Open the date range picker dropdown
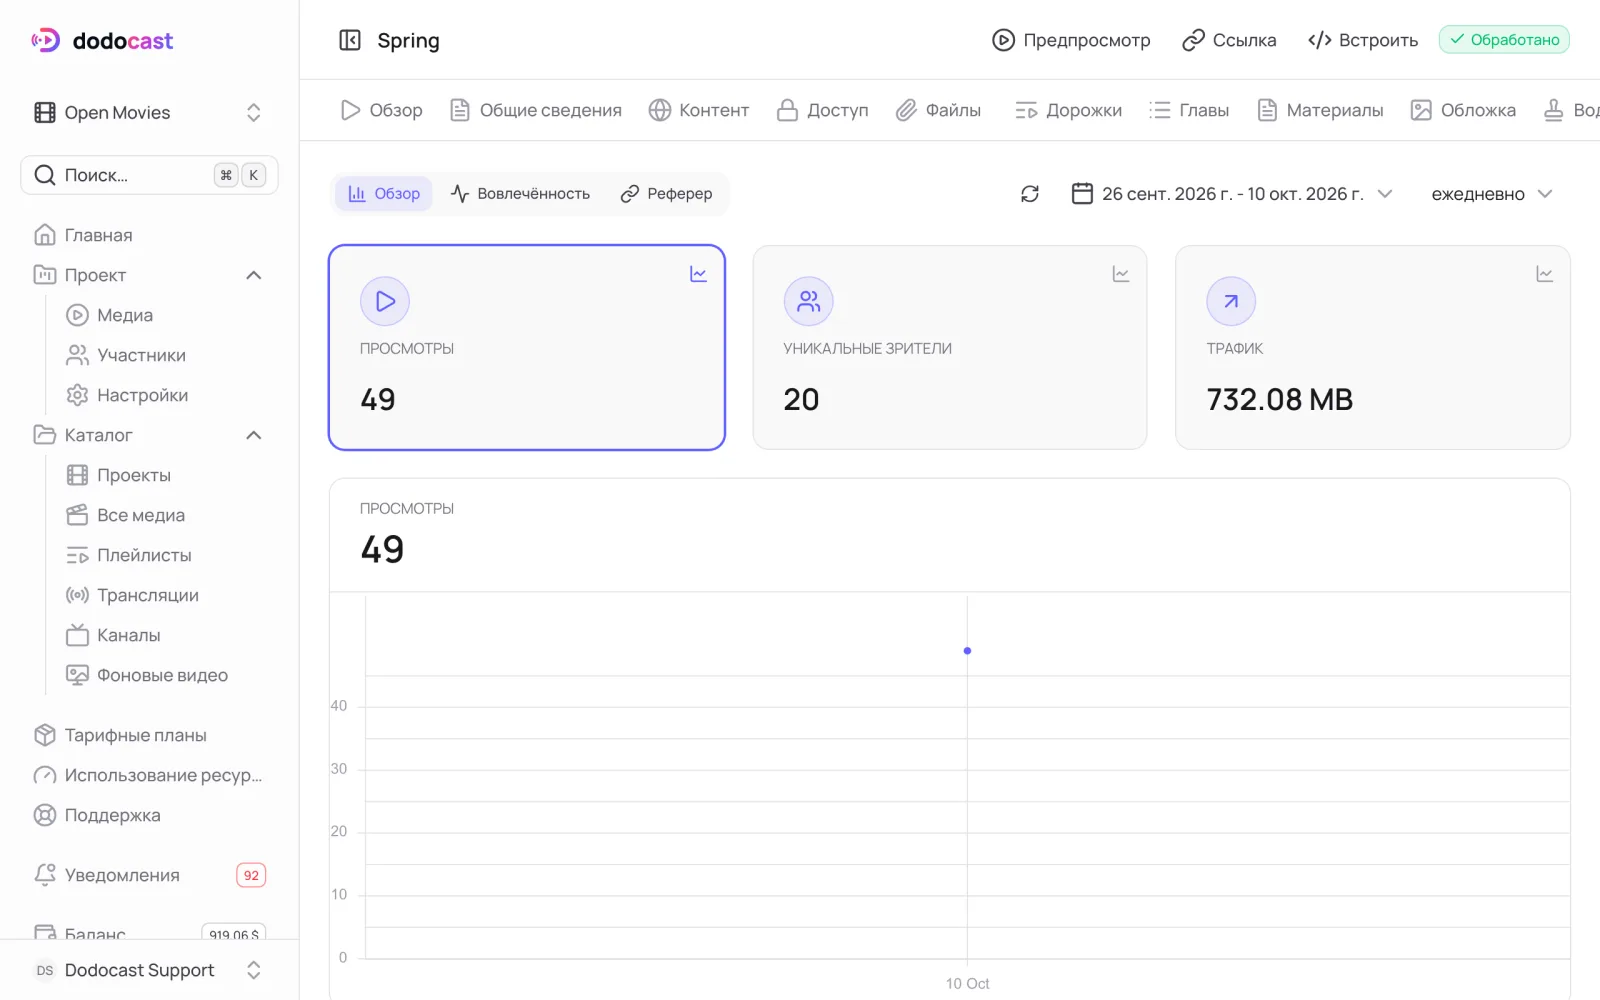The height and width of the screenshot is (1000, 1600). 1232,194
